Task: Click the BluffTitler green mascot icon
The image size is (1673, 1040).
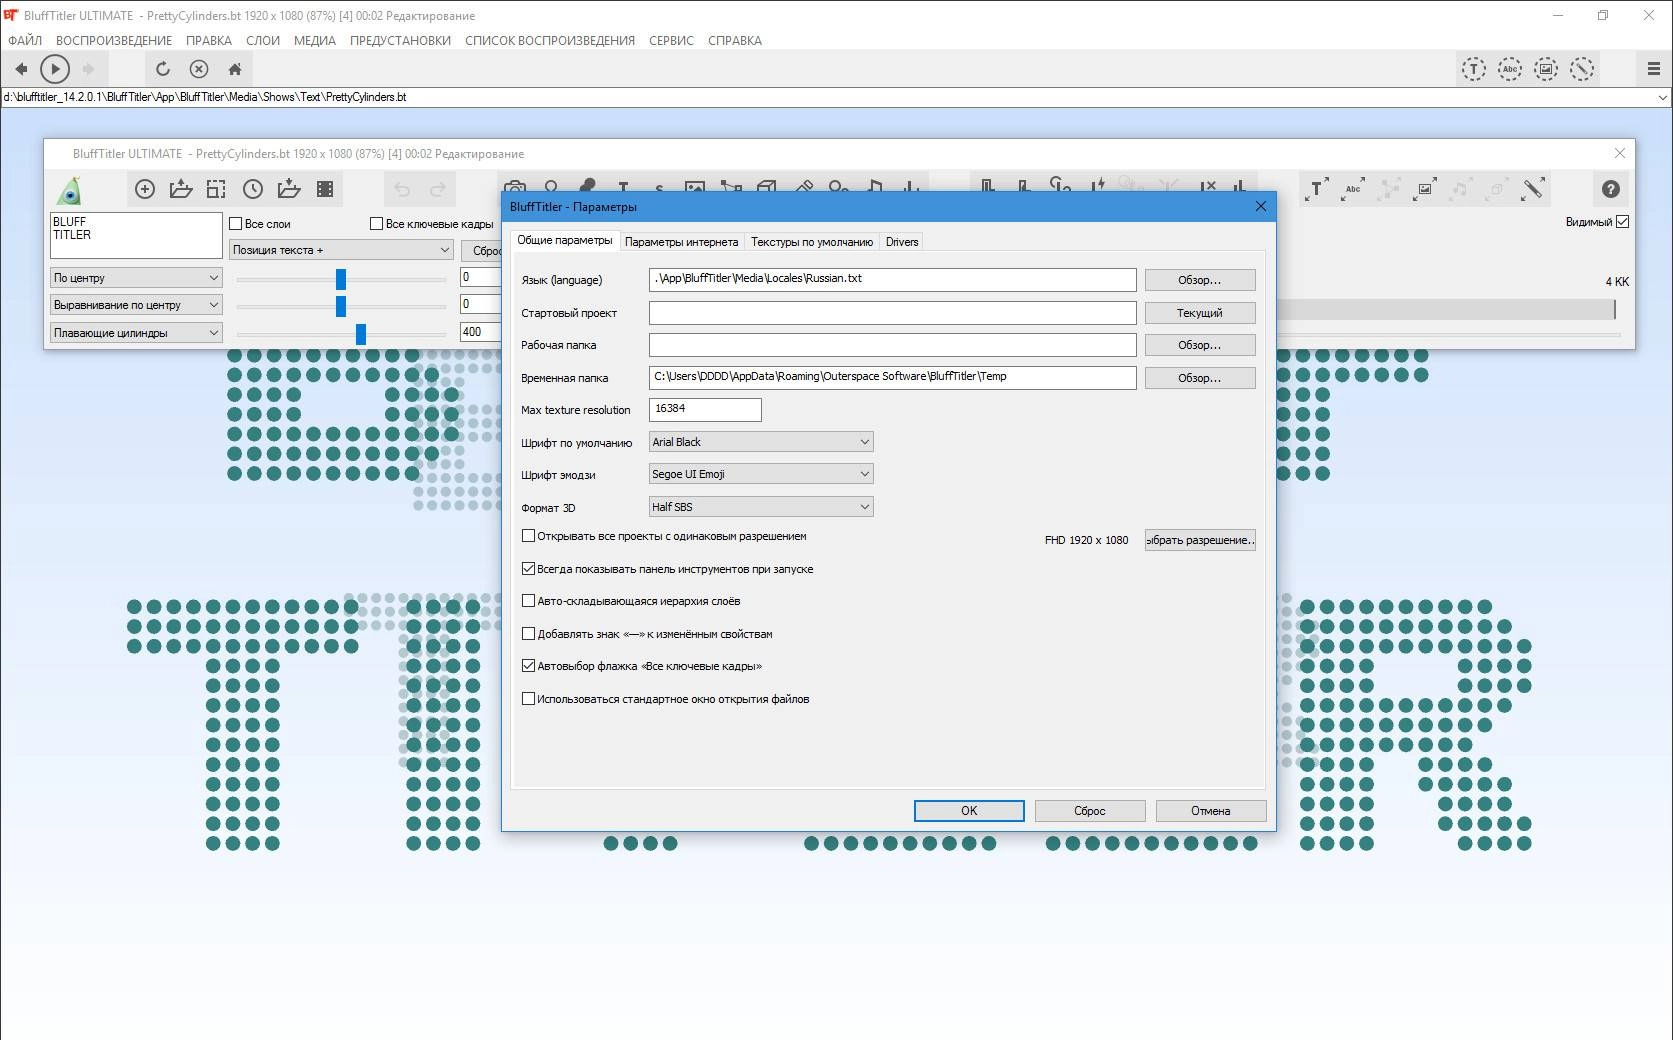Action: click(x=70, y=189)
